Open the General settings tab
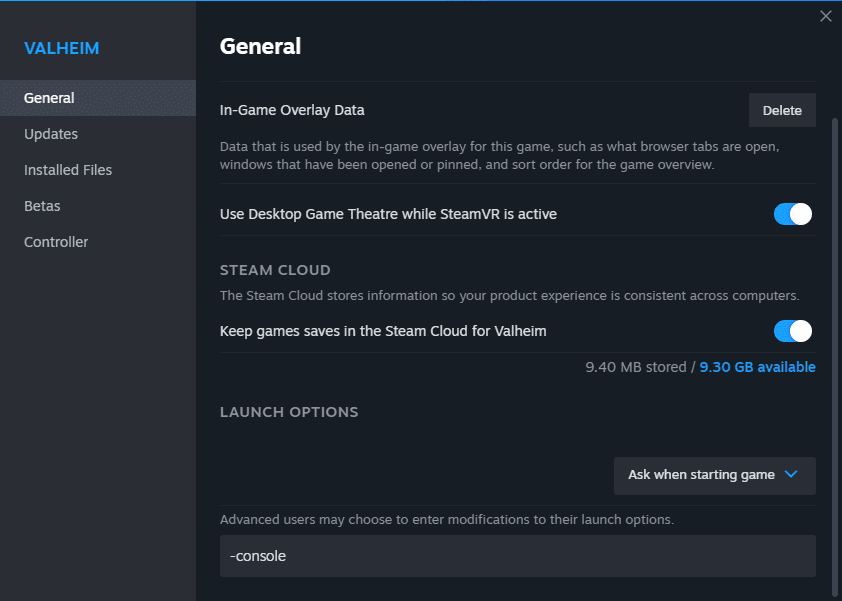Image resolution: width=842 pixels, height=601 pixels. [98, 98]
